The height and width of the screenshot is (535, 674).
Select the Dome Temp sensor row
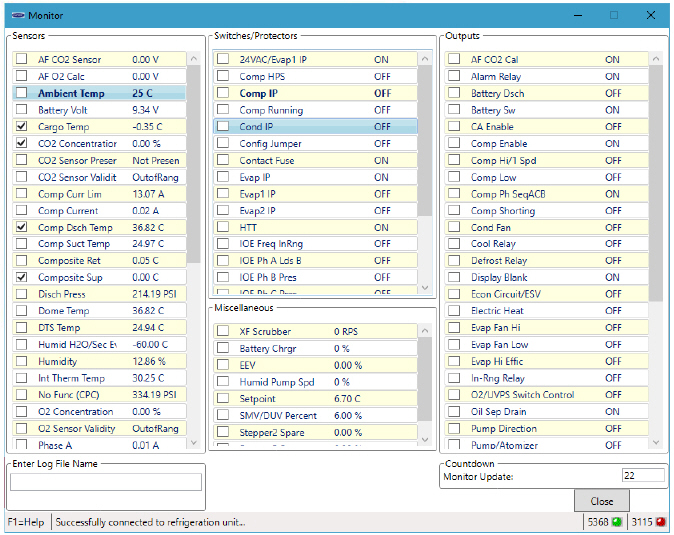coord(99,311)
